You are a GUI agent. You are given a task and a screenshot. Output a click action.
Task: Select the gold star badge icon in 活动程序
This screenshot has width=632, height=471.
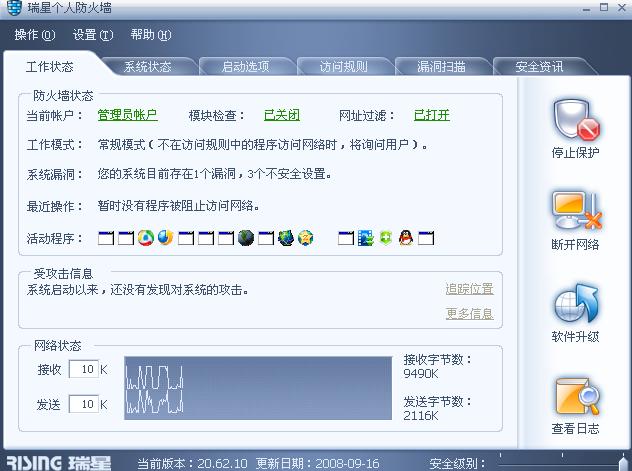point(306,238)
